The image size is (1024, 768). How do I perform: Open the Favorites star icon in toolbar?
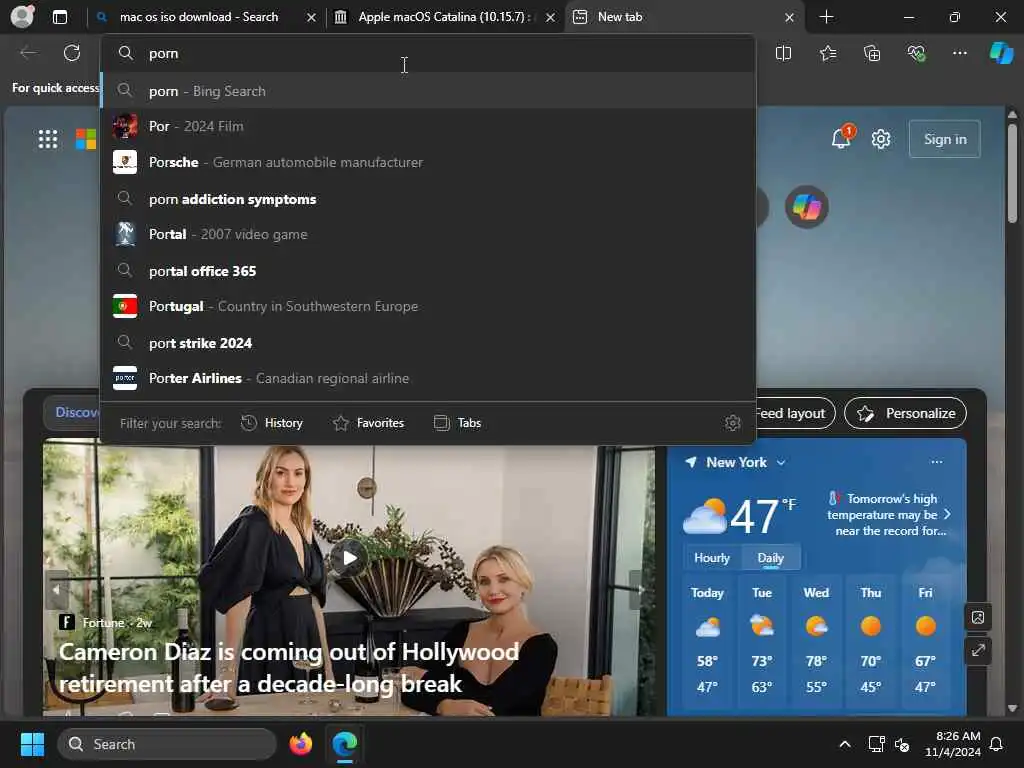827,53
